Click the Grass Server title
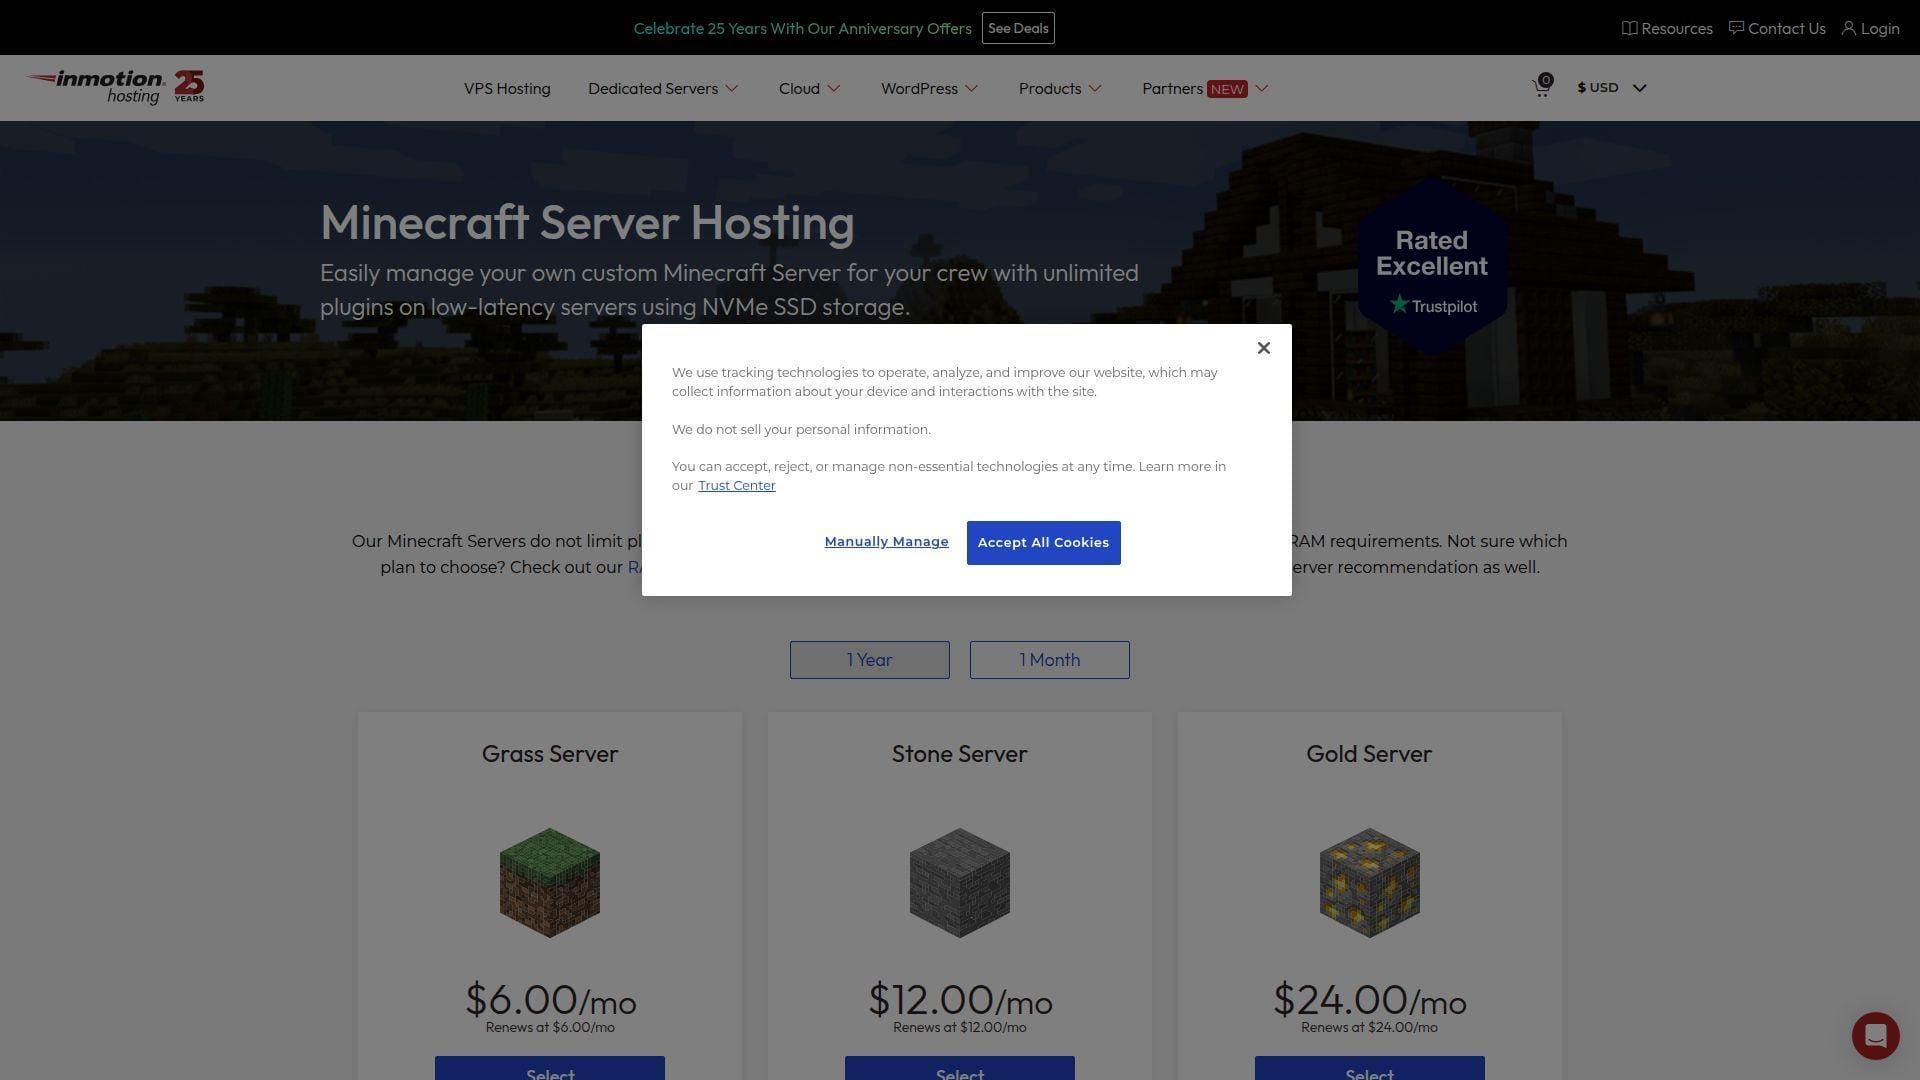Image resolution: width=1920 pixels, height=1080 pixels. tap(550, 754)
